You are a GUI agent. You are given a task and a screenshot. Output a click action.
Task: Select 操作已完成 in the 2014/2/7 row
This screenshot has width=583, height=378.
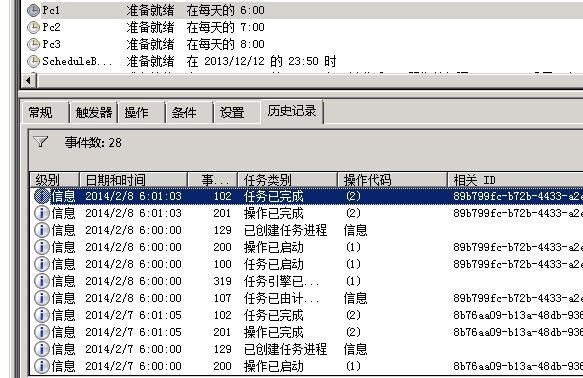point(274,332)
